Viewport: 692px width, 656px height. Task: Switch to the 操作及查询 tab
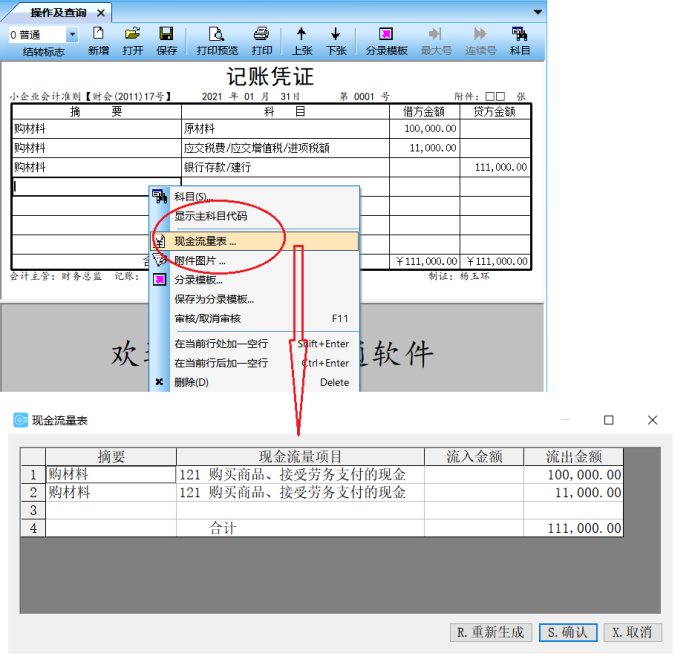click(x=58, y=13)
